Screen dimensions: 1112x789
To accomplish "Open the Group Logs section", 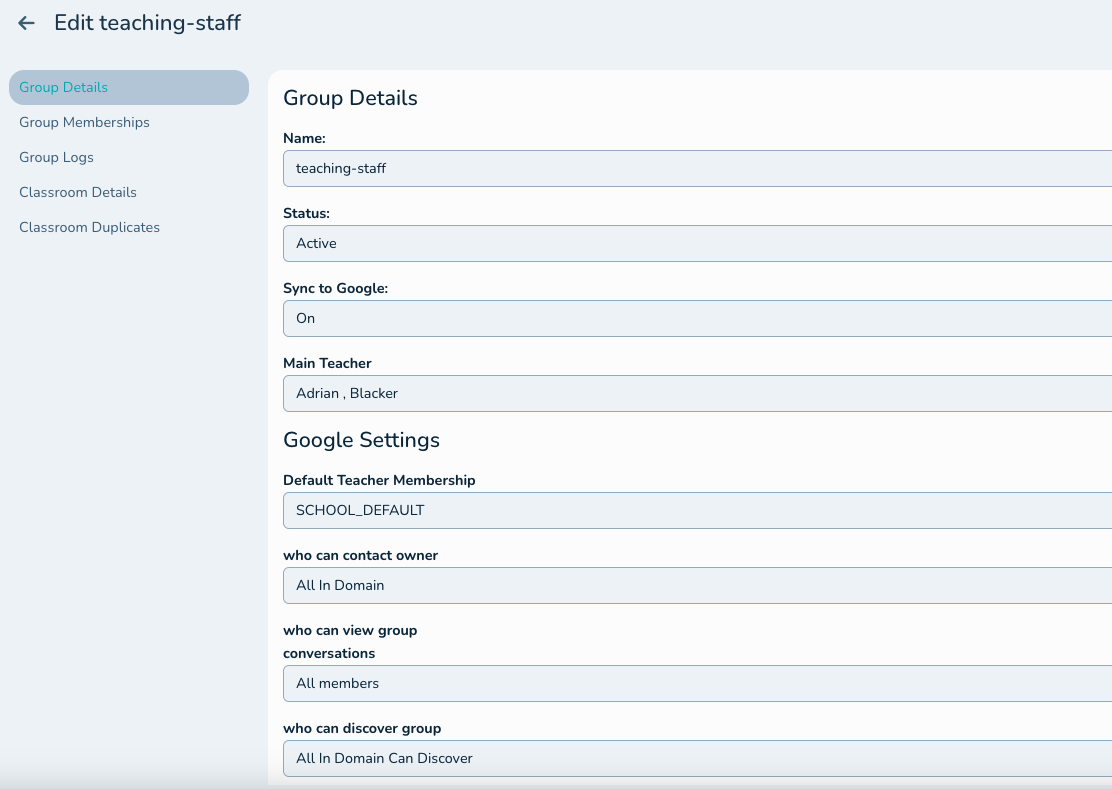I will [x=56, y=157].
